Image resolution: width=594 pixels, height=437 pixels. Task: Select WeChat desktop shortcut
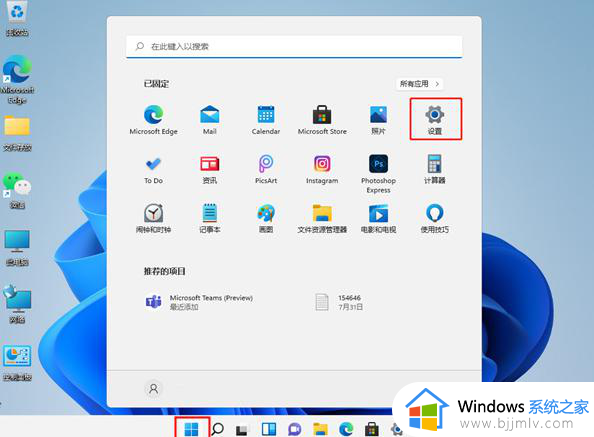(17, 190)
